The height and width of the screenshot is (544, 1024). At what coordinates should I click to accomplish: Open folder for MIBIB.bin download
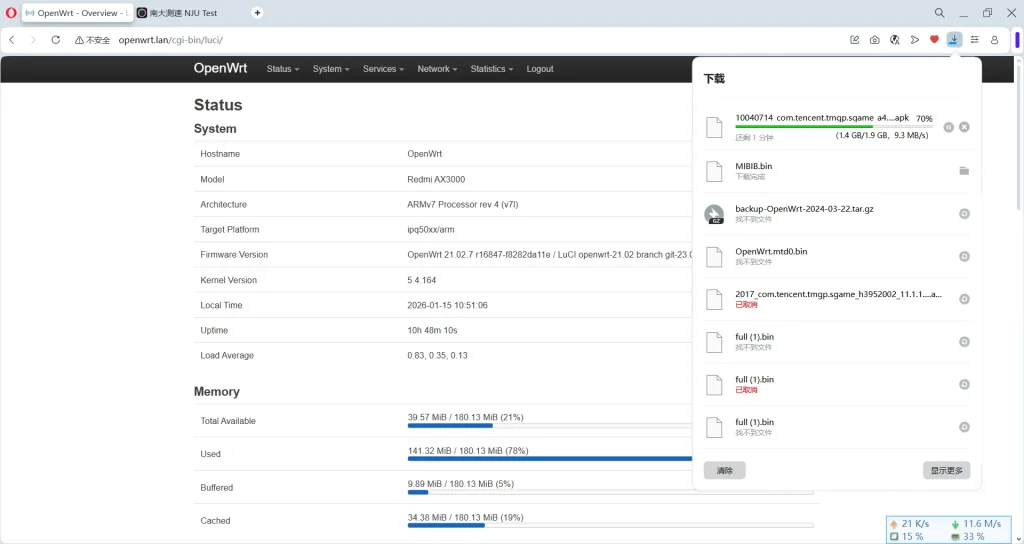coord(964,171)
